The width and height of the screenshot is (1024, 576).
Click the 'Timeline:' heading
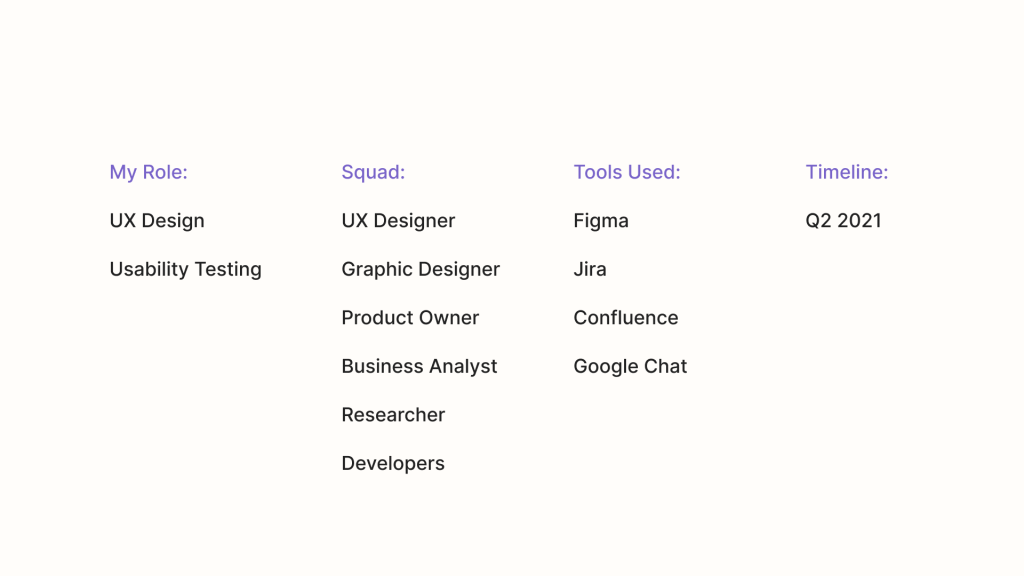tap(846, 172)
